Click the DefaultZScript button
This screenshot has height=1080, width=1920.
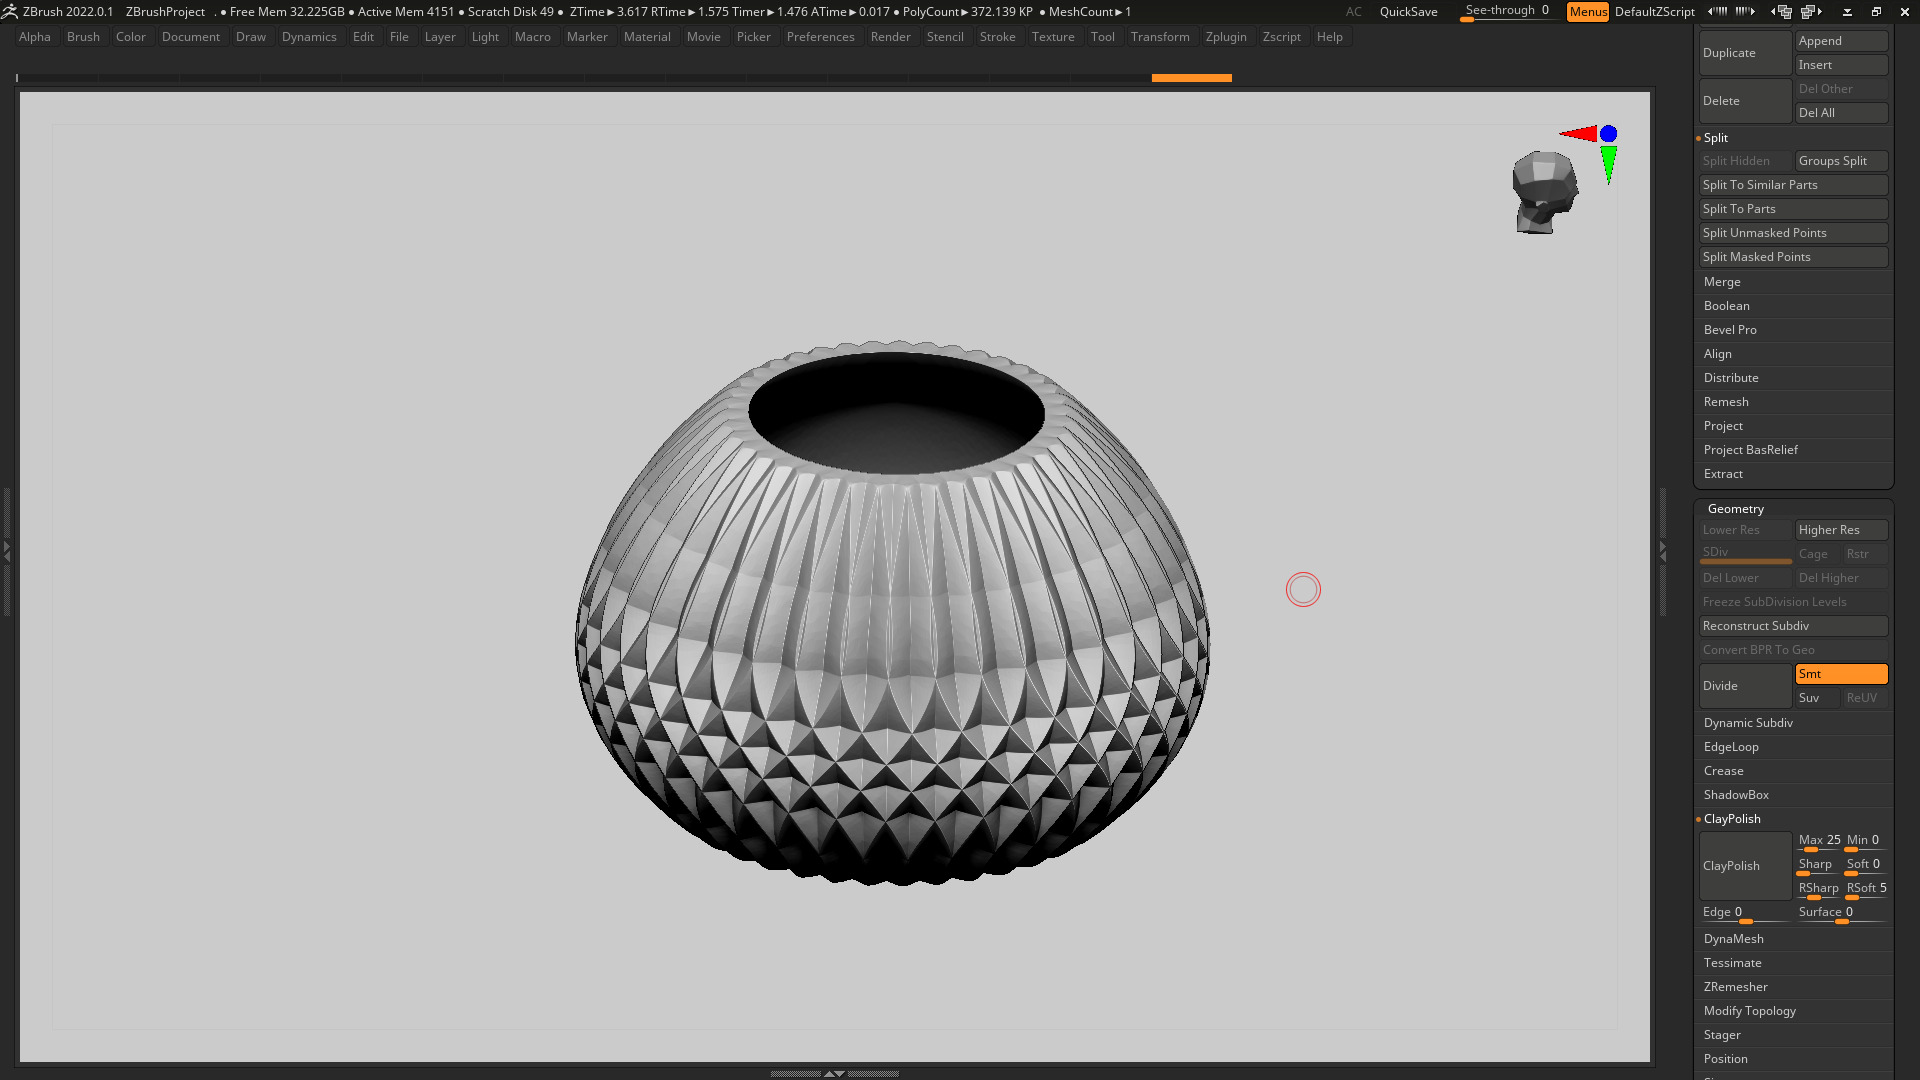point(1654,11)
